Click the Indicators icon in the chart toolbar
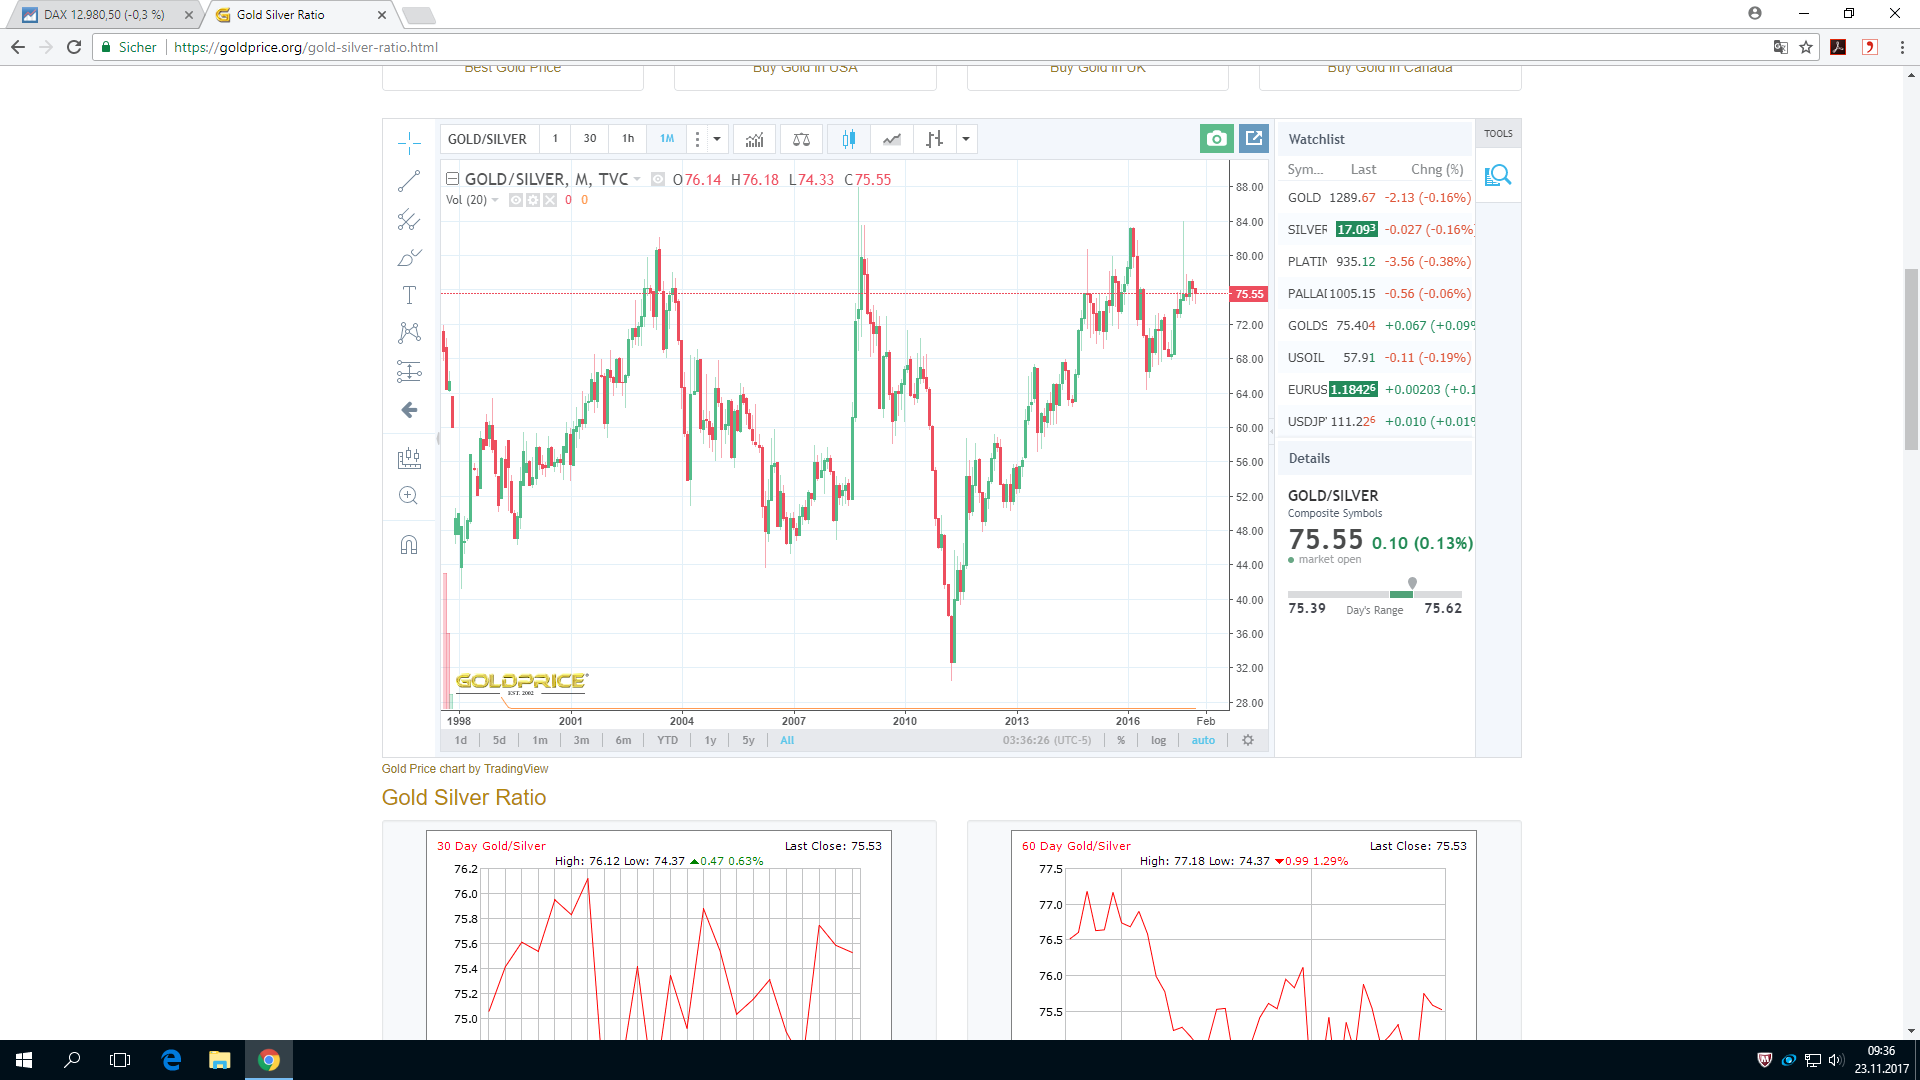This screenshot has height=1080, width=1920. point(754,139)
